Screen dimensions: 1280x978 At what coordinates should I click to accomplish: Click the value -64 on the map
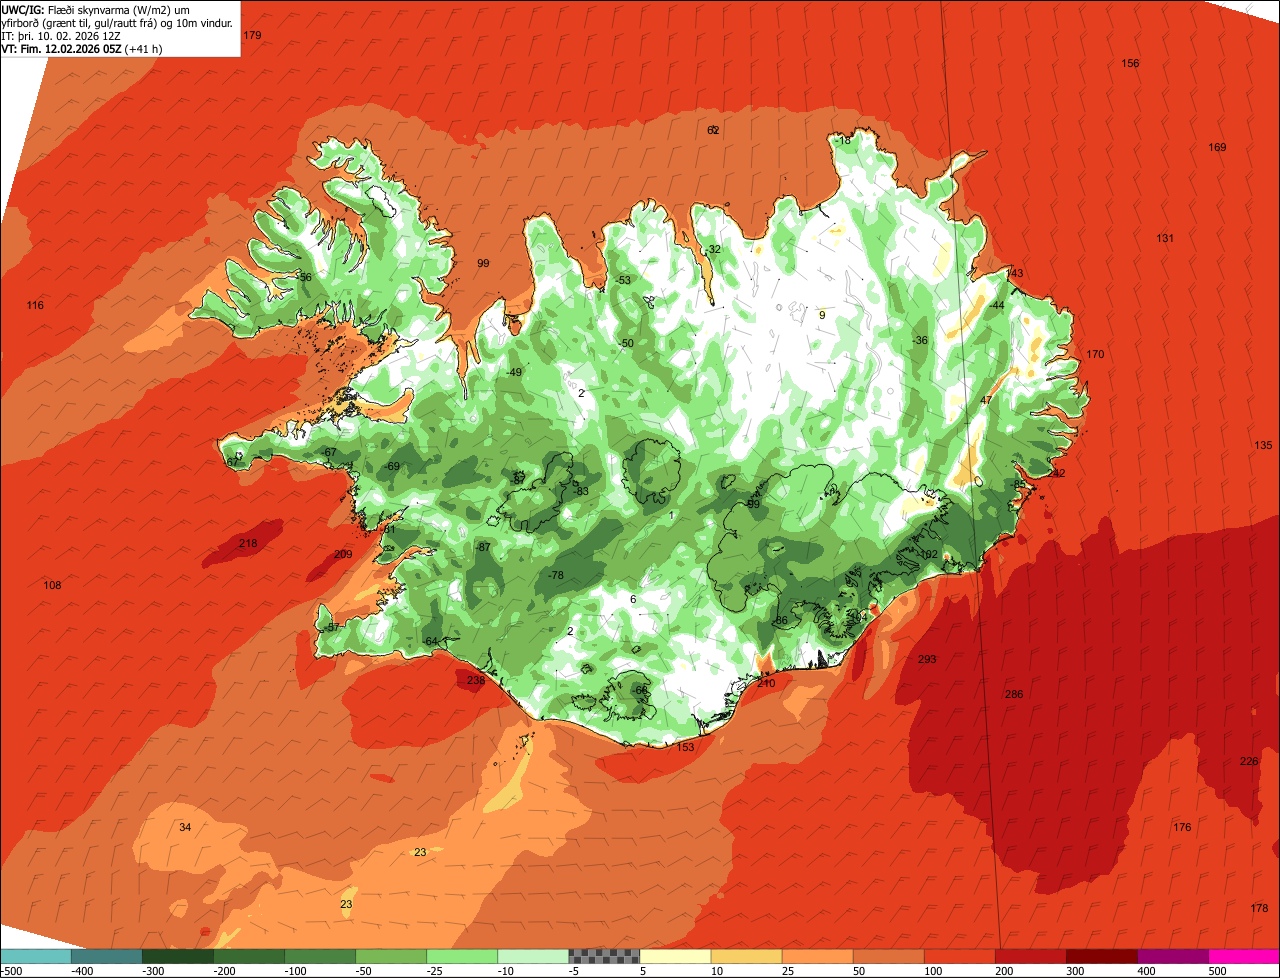(x=430, y=641)
